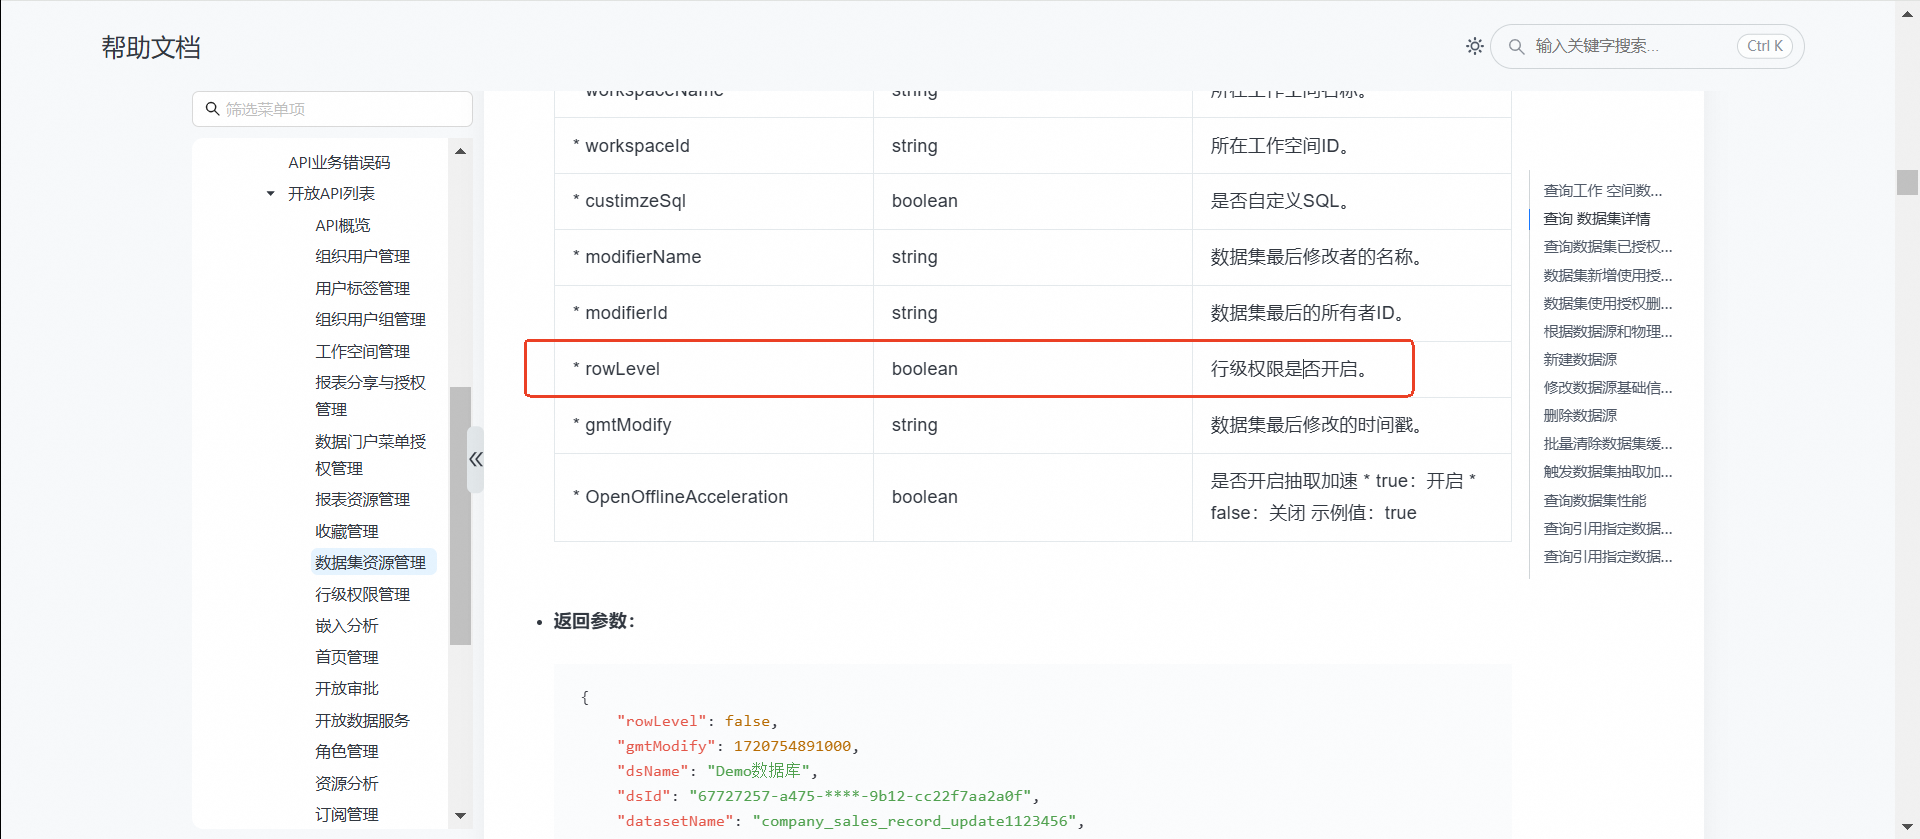Click the 帮助文档 site title

(x=151, y=48)
